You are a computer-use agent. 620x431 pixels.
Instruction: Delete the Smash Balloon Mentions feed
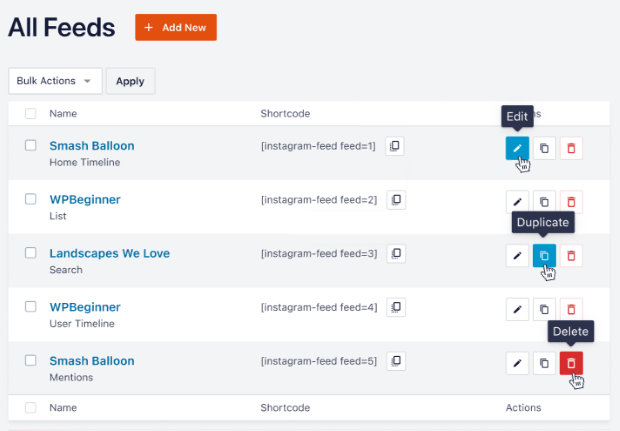571,363
